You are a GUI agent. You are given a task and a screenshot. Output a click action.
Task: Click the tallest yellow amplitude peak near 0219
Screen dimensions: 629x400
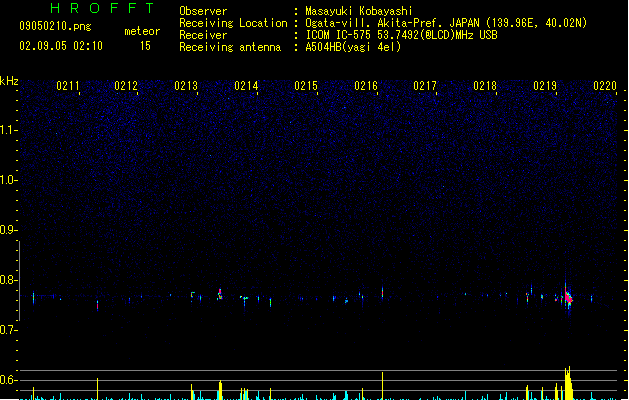click(x=568, y=383)
